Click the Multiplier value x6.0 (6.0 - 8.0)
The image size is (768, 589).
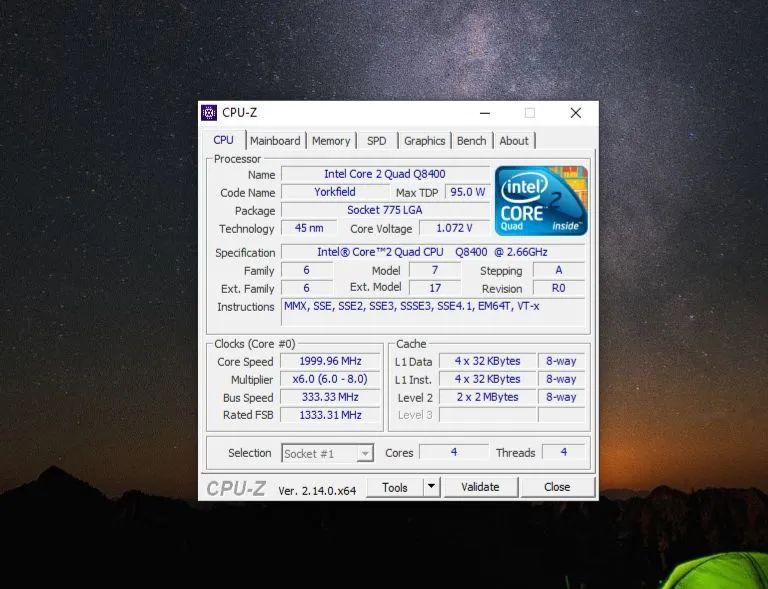(x=330, y=379)
